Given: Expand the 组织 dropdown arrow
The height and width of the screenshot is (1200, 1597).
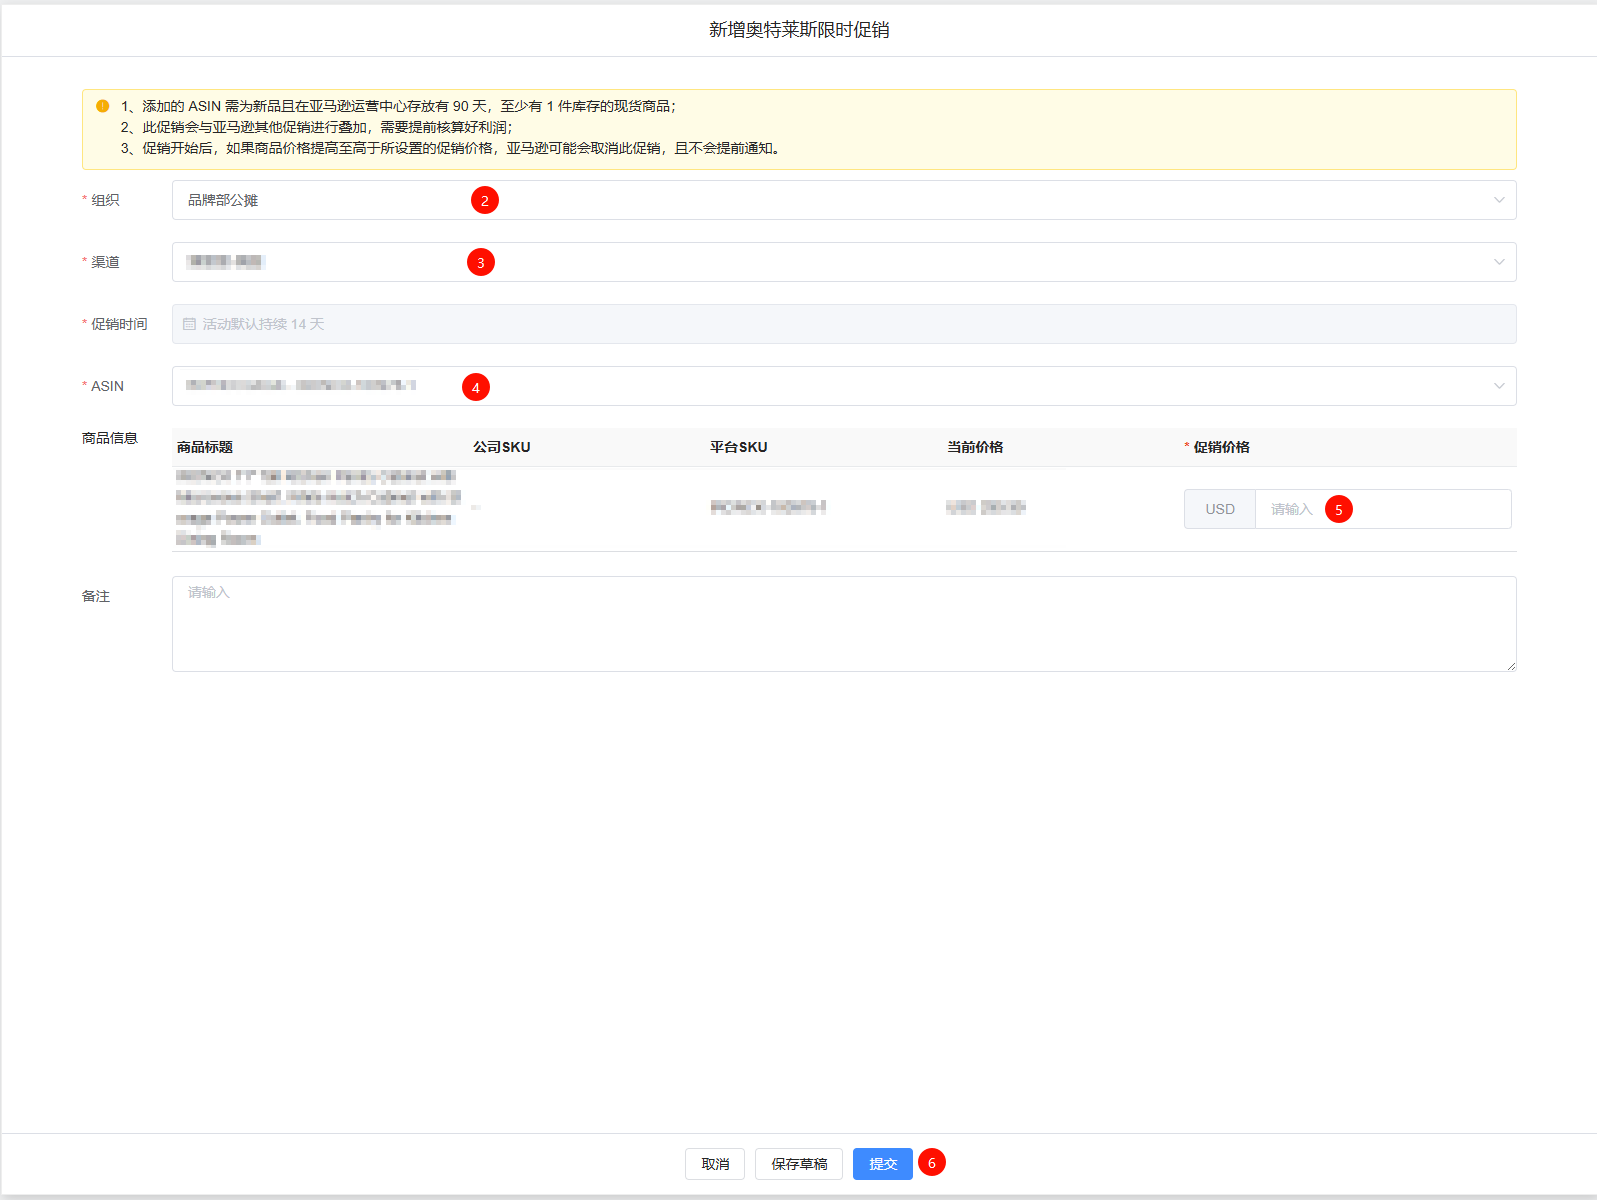Looking at the screenshot, I should (x=1498, y=200).
